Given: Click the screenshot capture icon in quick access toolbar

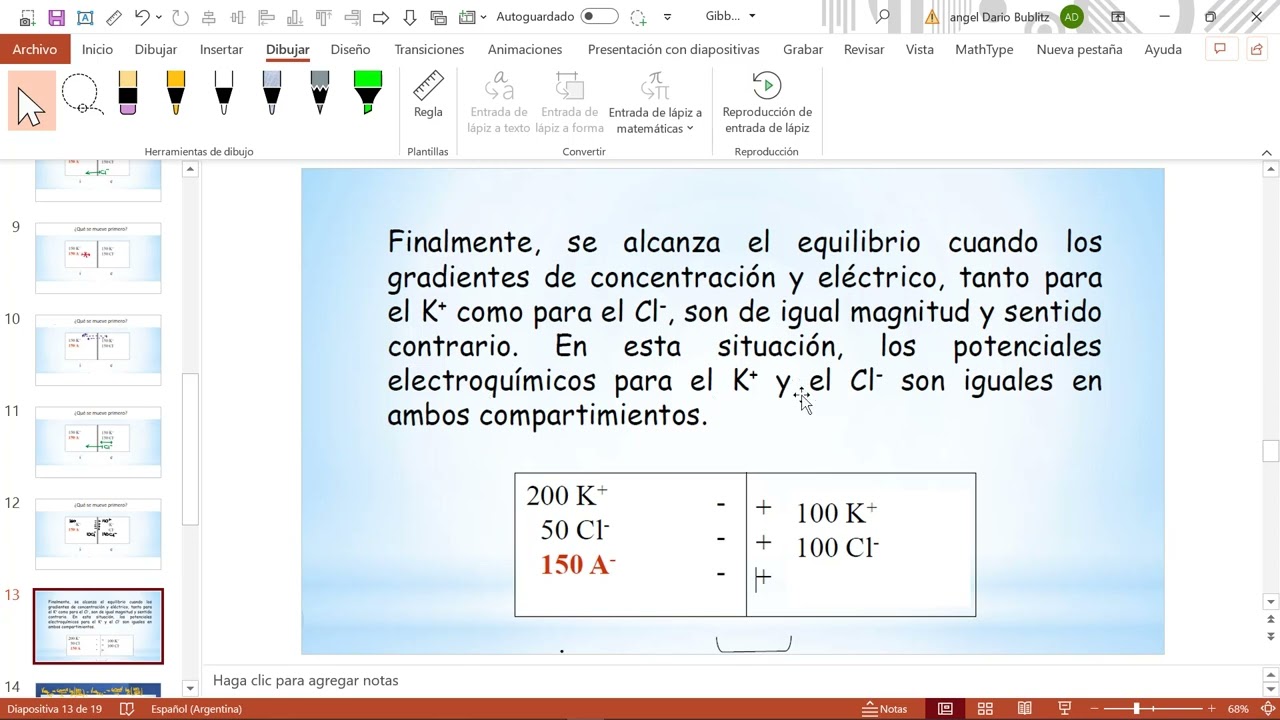Looking at the screenshot, I should [27, 17].
